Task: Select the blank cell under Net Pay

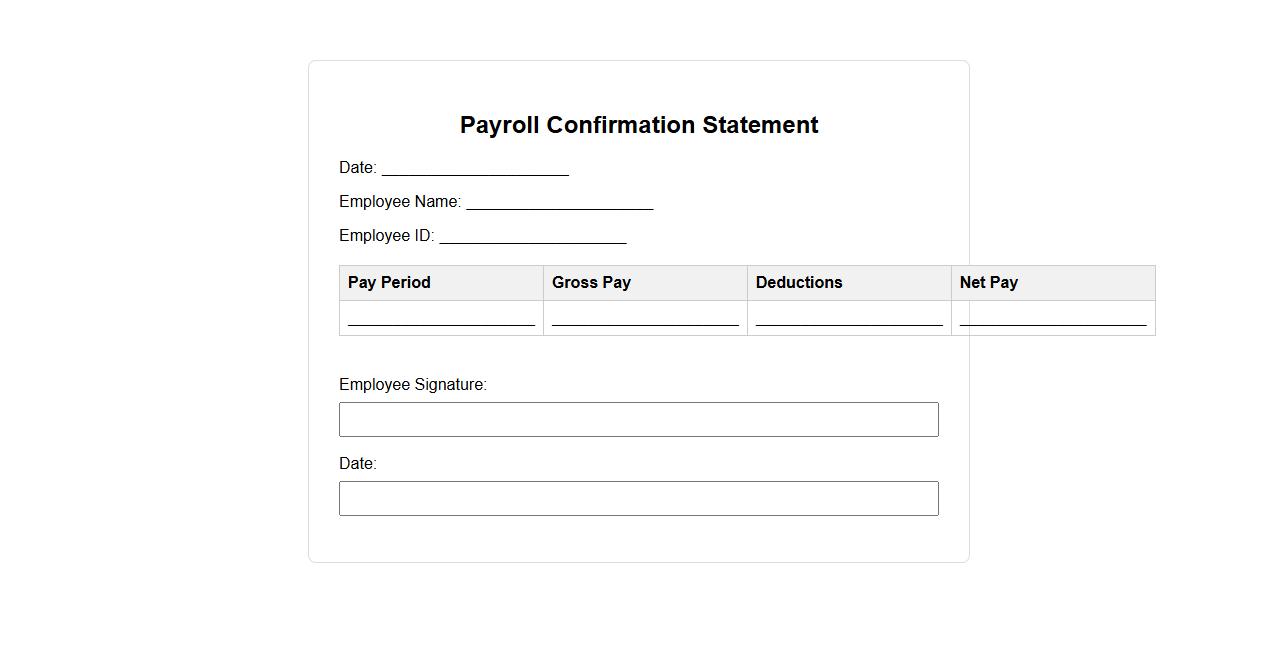Action: (x=1053, y=318)
